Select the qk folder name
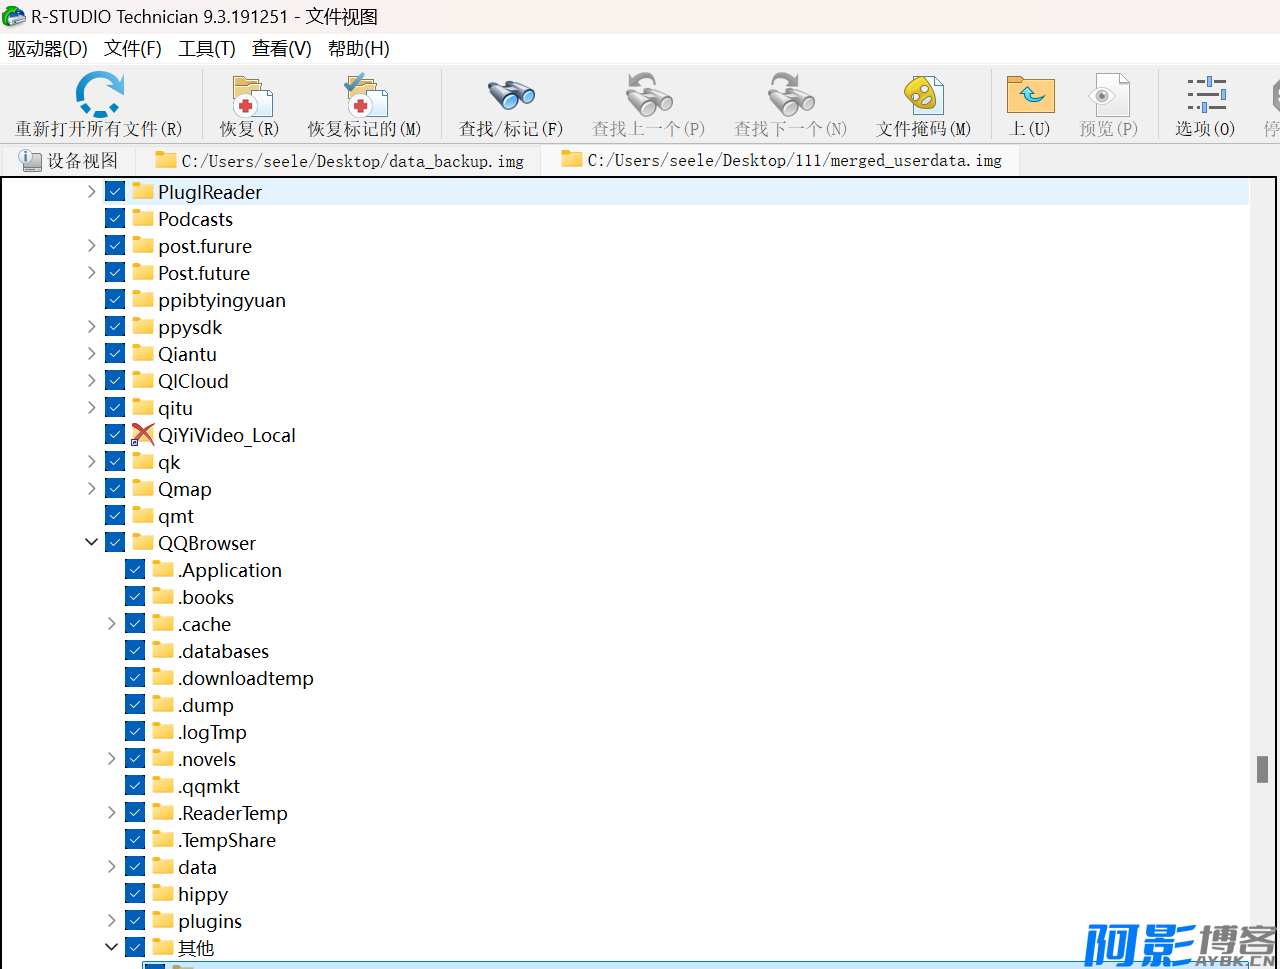The width and height of the screenshot is (1280, 969). [169, 461]
